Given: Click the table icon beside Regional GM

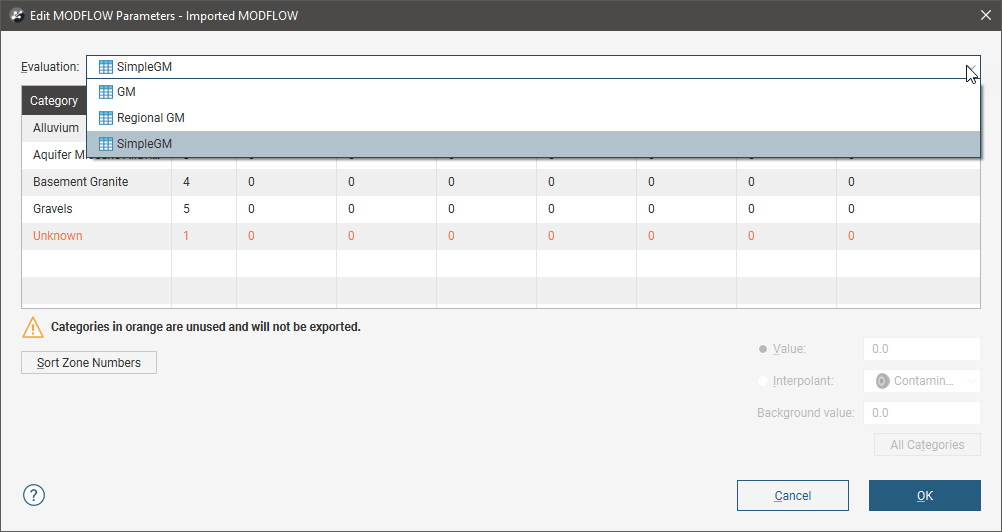Looking at the screenshot, I should point(106,118).
